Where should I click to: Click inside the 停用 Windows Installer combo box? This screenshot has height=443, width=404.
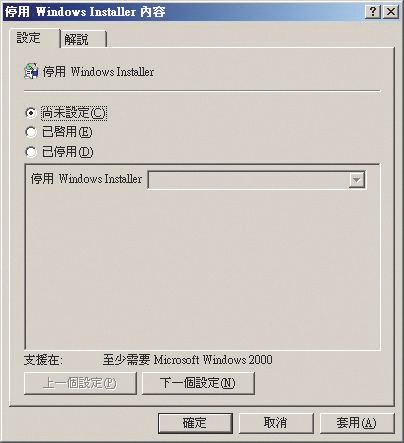pos(257,180)
